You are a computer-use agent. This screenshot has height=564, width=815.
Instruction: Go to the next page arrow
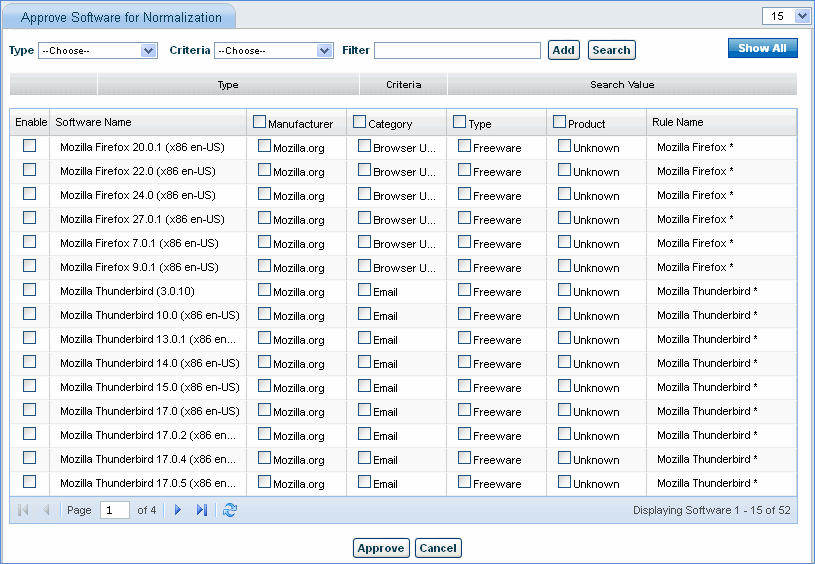[x=178, y=510]
